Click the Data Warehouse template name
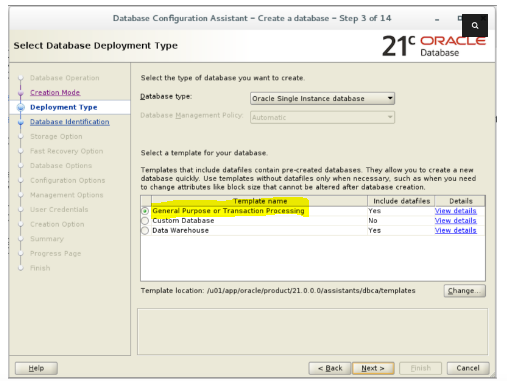 pyautogui.click(x=180, y=231)
